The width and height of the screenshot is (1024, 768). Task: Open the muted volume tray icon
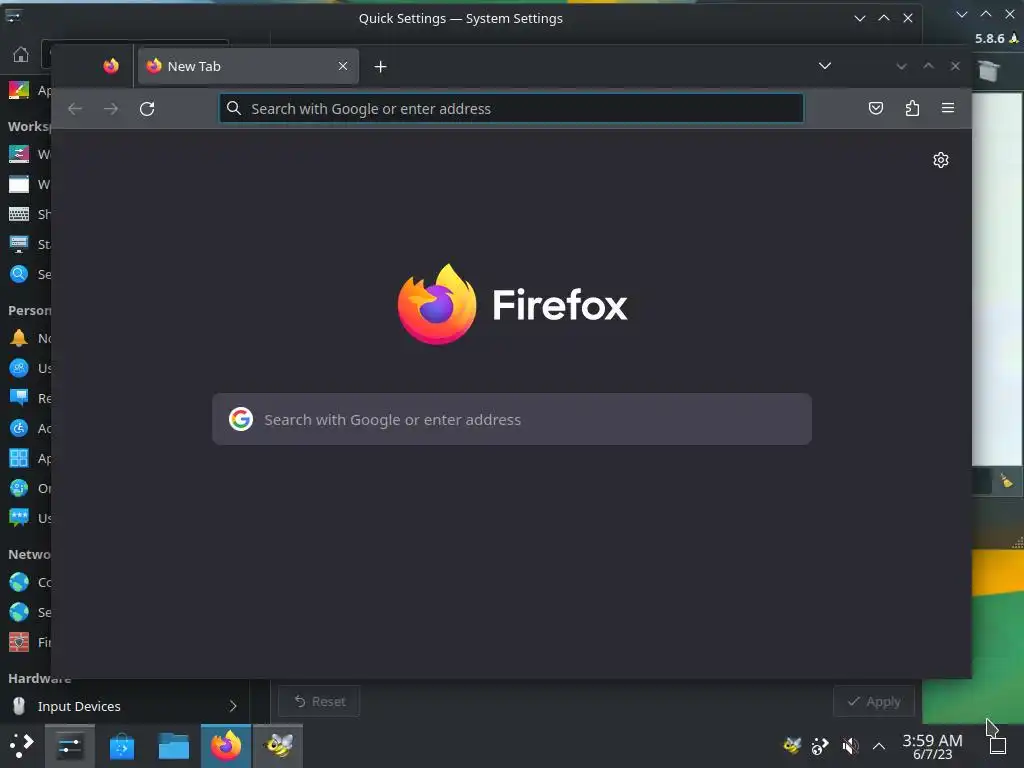(x=850, y=745)
